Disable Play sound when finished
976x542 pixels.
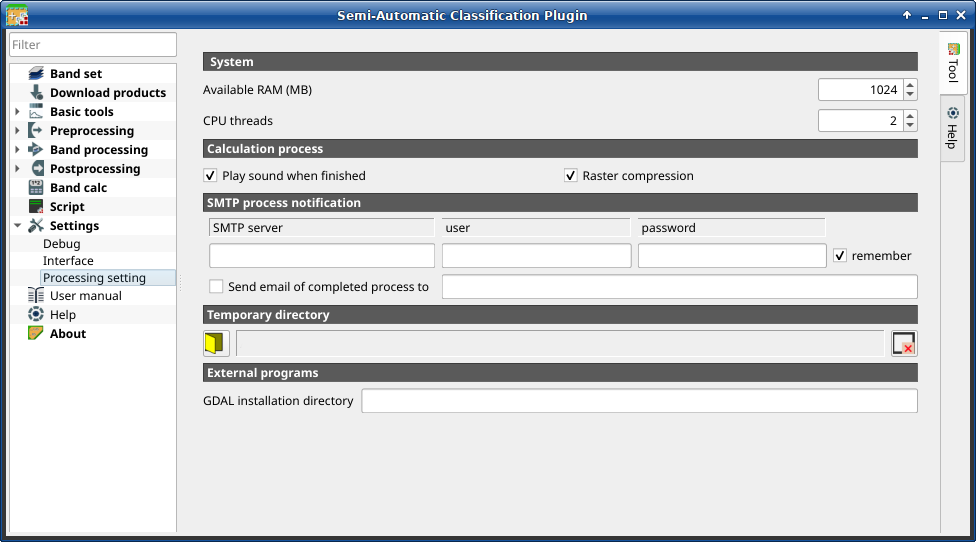pyautogui.click(x=210, y=175)
